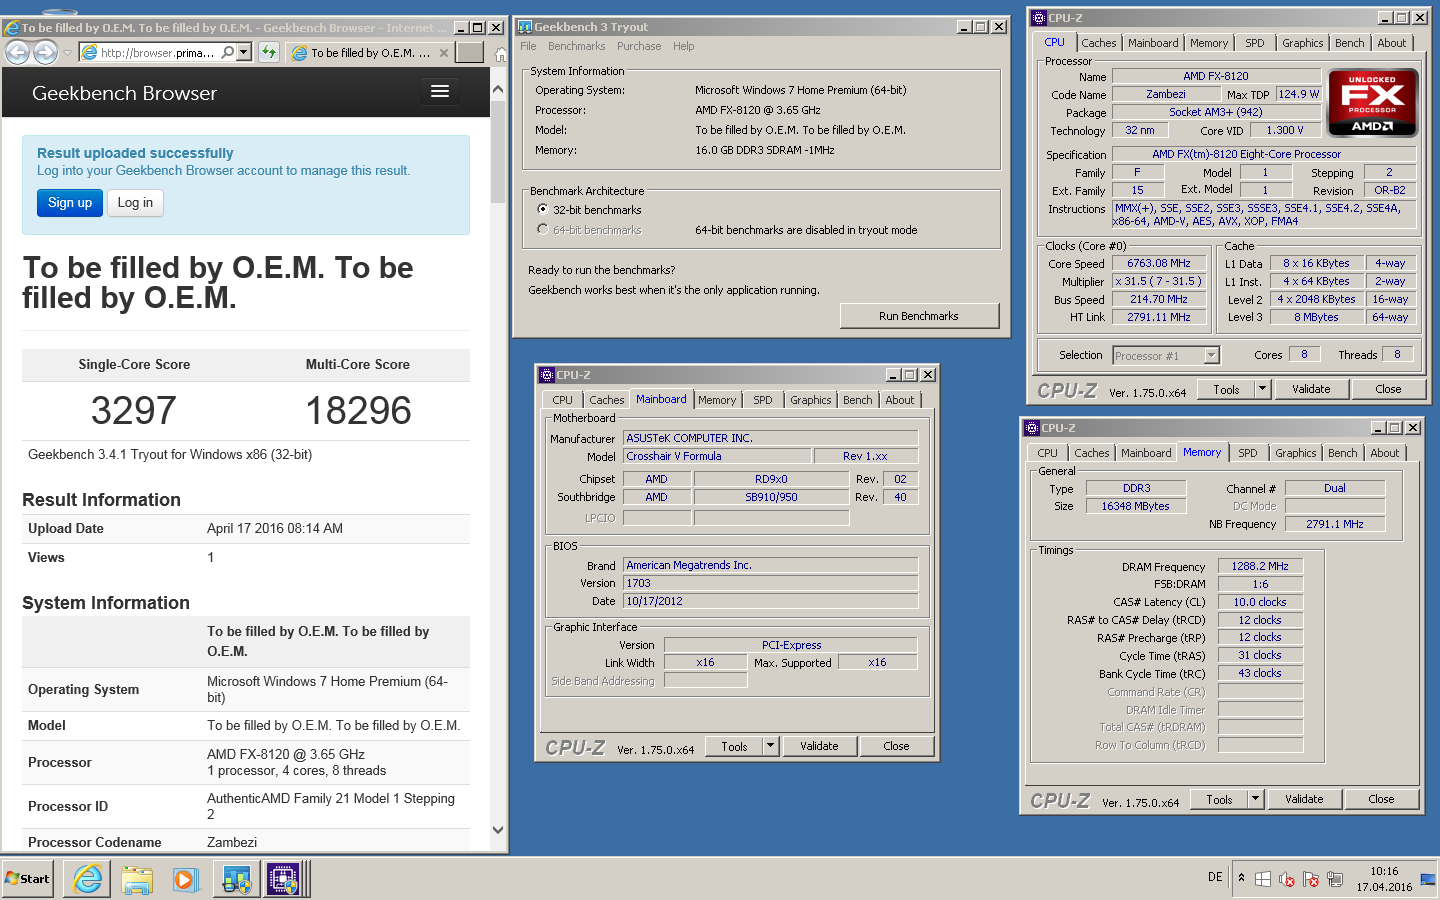Screen dimensions: 1440x900
Task: Click the Log in button
Action: pyautogui.click(x=135, y=203)
